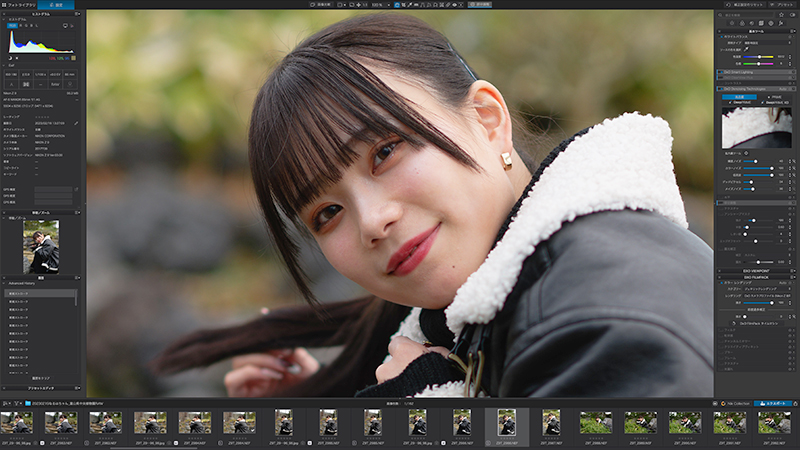Toggle shadow clipping moon icon under histogram
800x450 pixels.
pos(10,58)
